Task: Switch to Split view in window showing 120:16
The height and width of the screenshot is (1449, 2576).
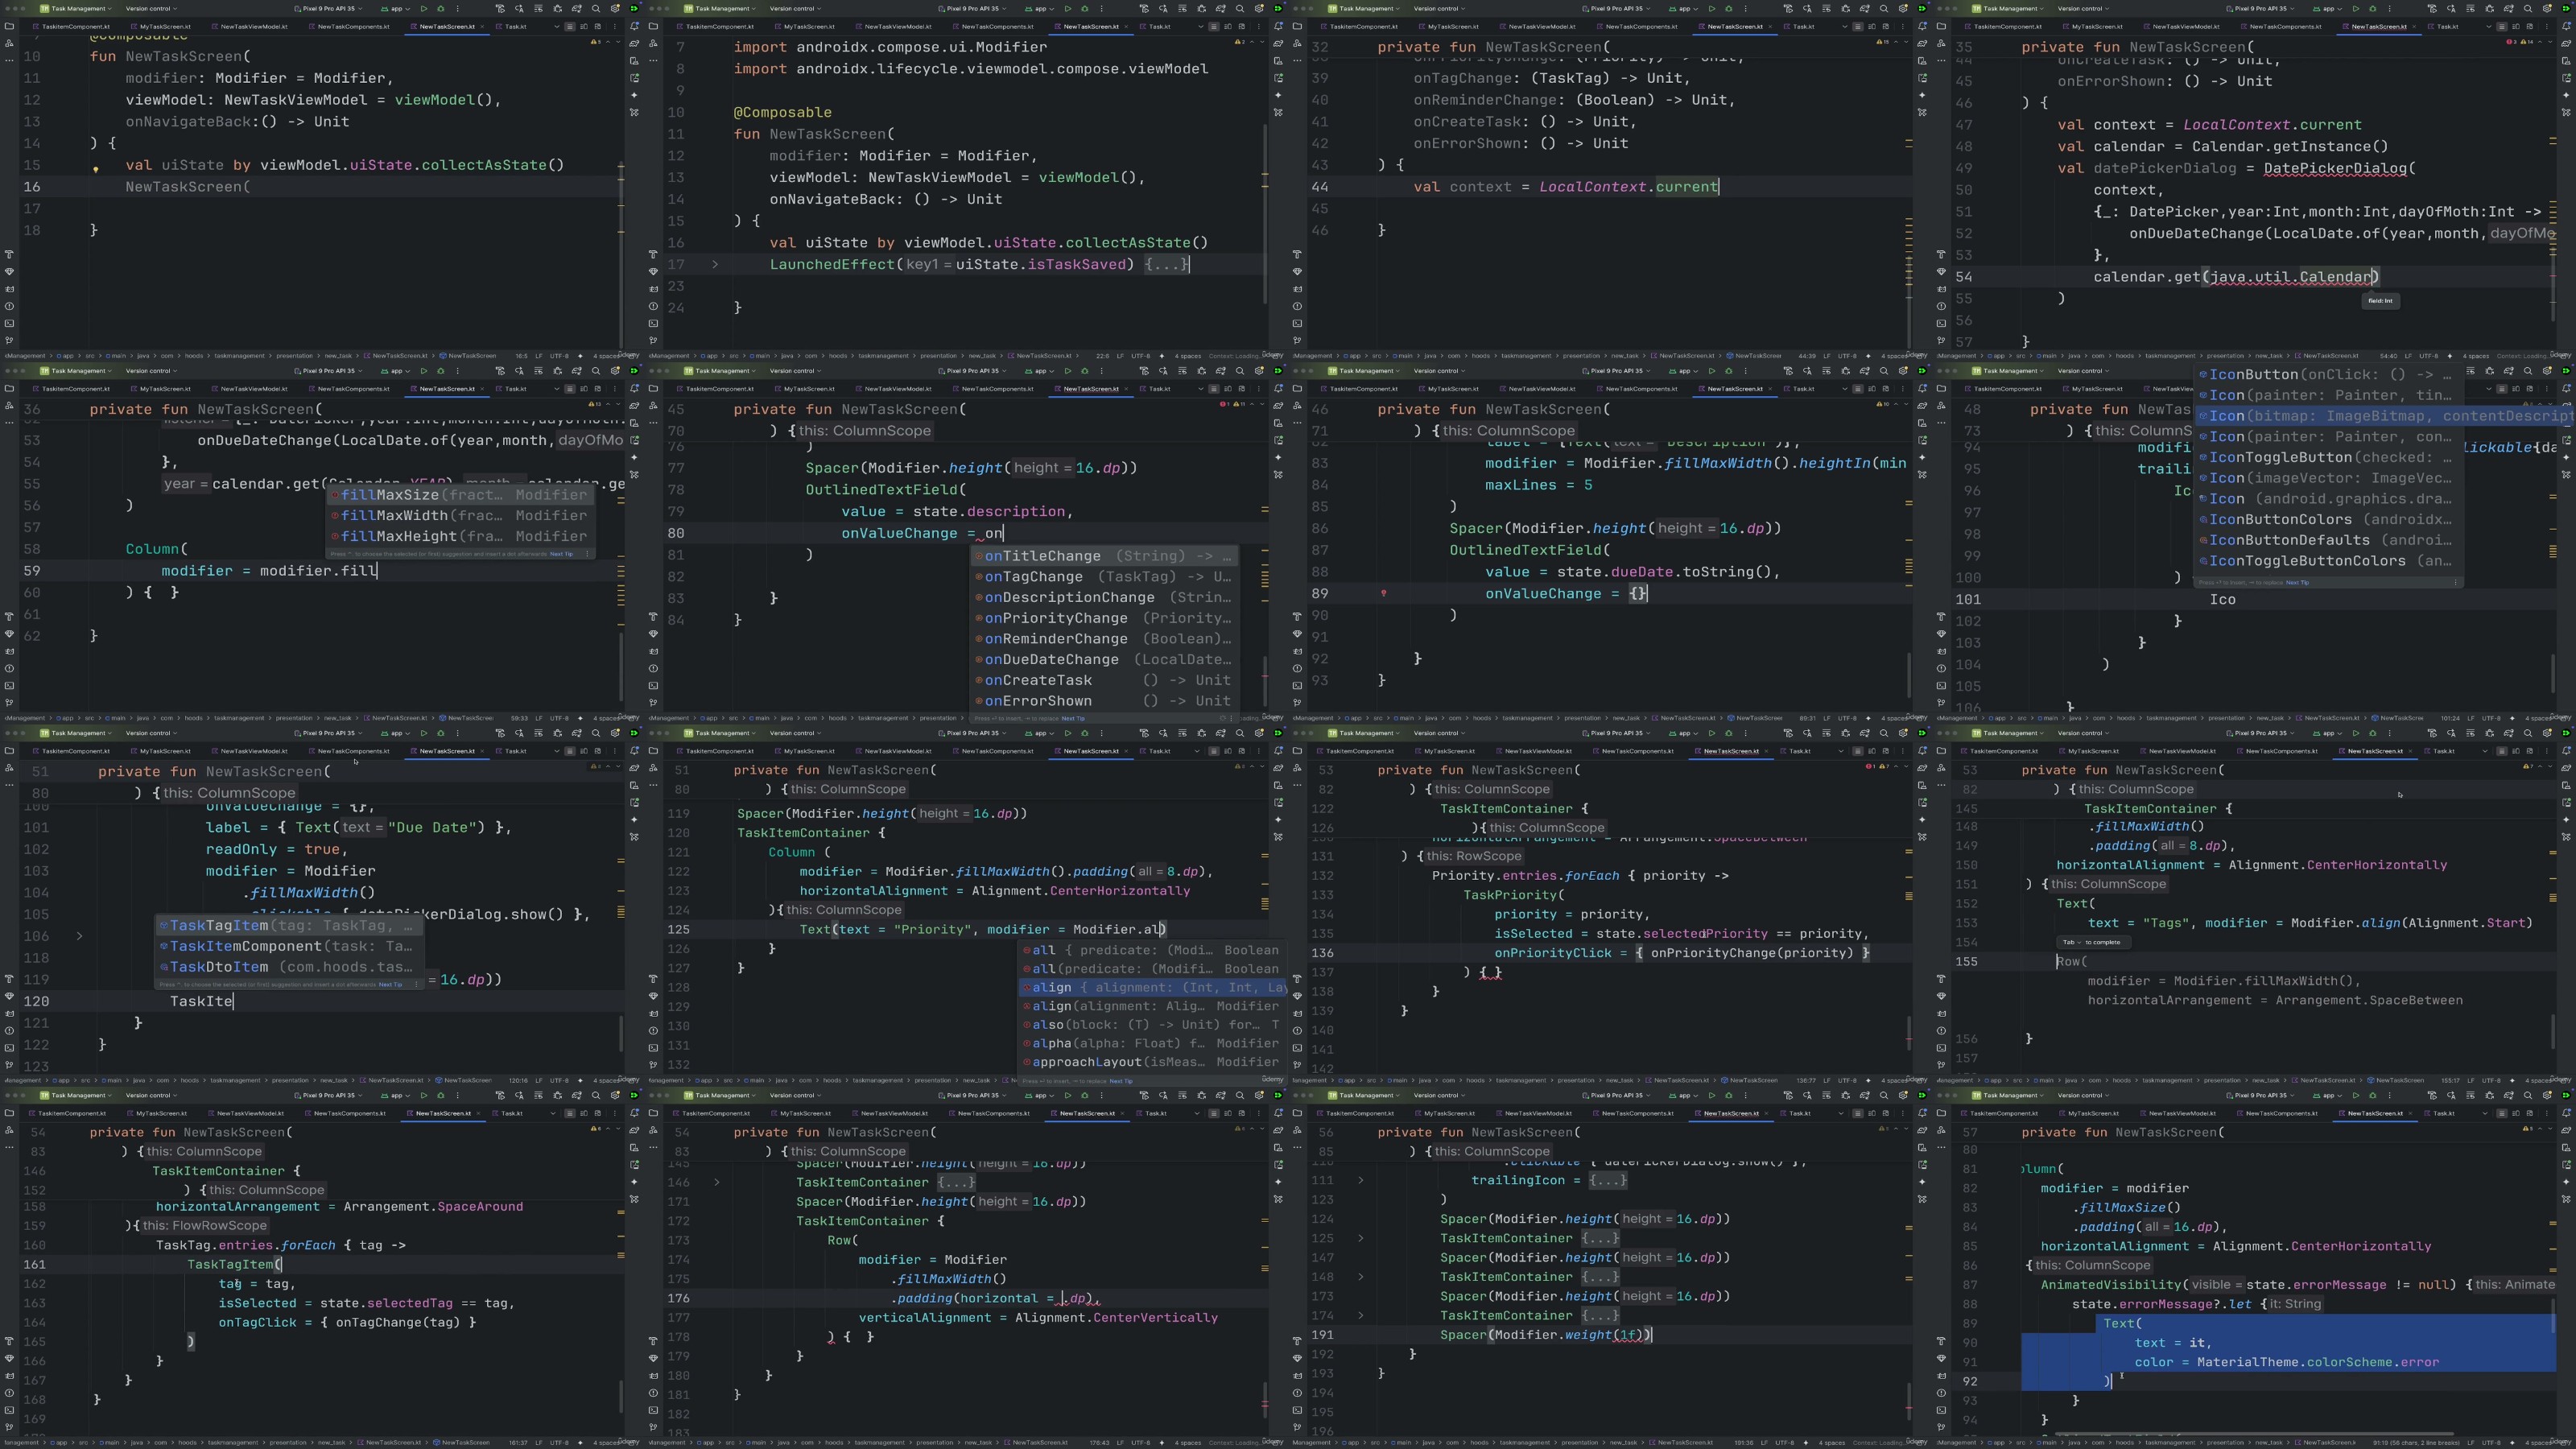Action: pyautogui.click(x=582, y=751)
